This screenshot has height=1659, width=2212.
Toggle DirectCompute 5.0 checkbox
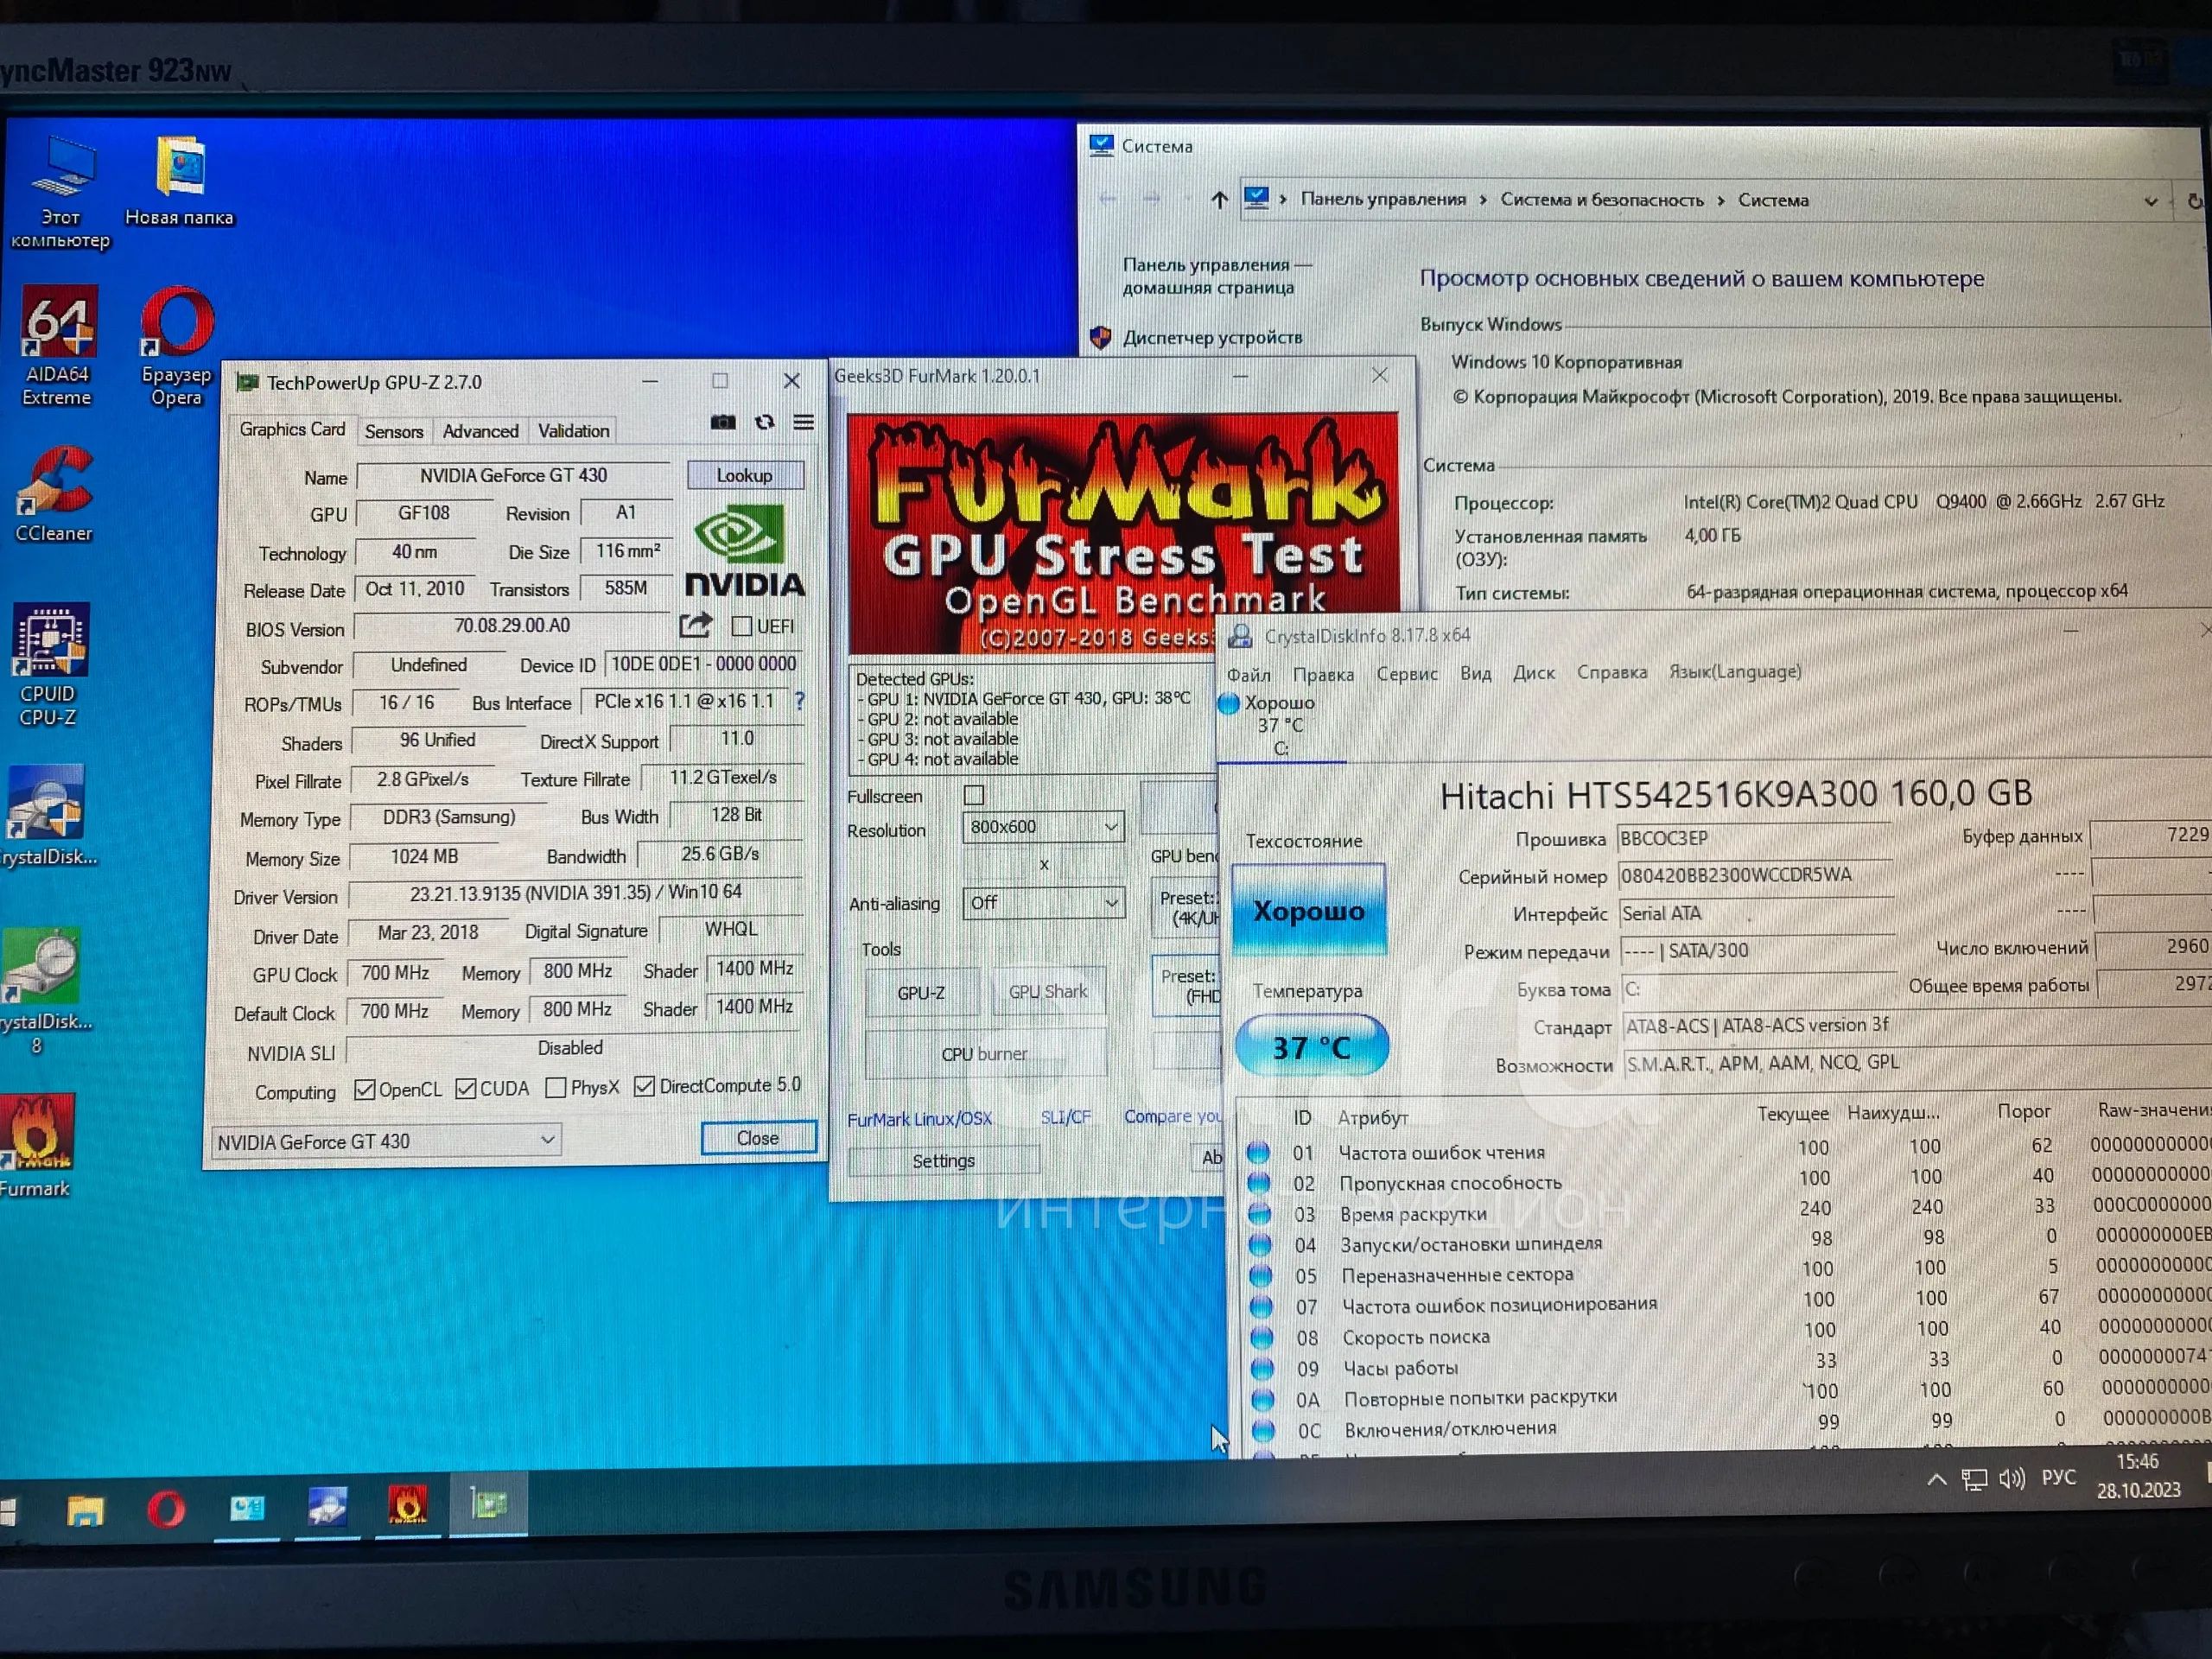[644, 1086]
